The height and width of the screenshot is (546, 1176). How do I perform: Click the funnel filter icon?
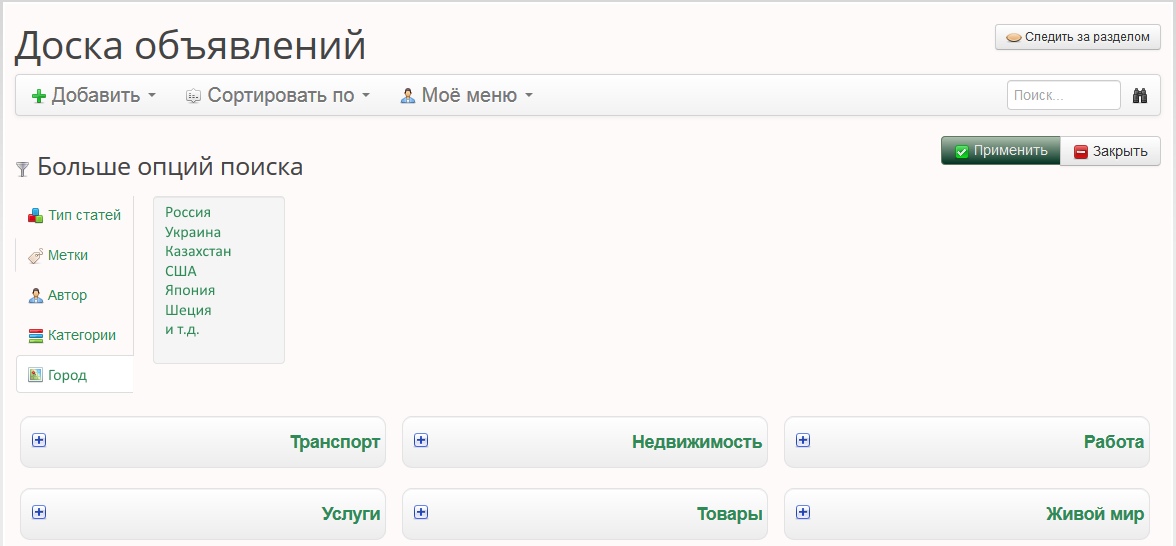tap(22, 169)
